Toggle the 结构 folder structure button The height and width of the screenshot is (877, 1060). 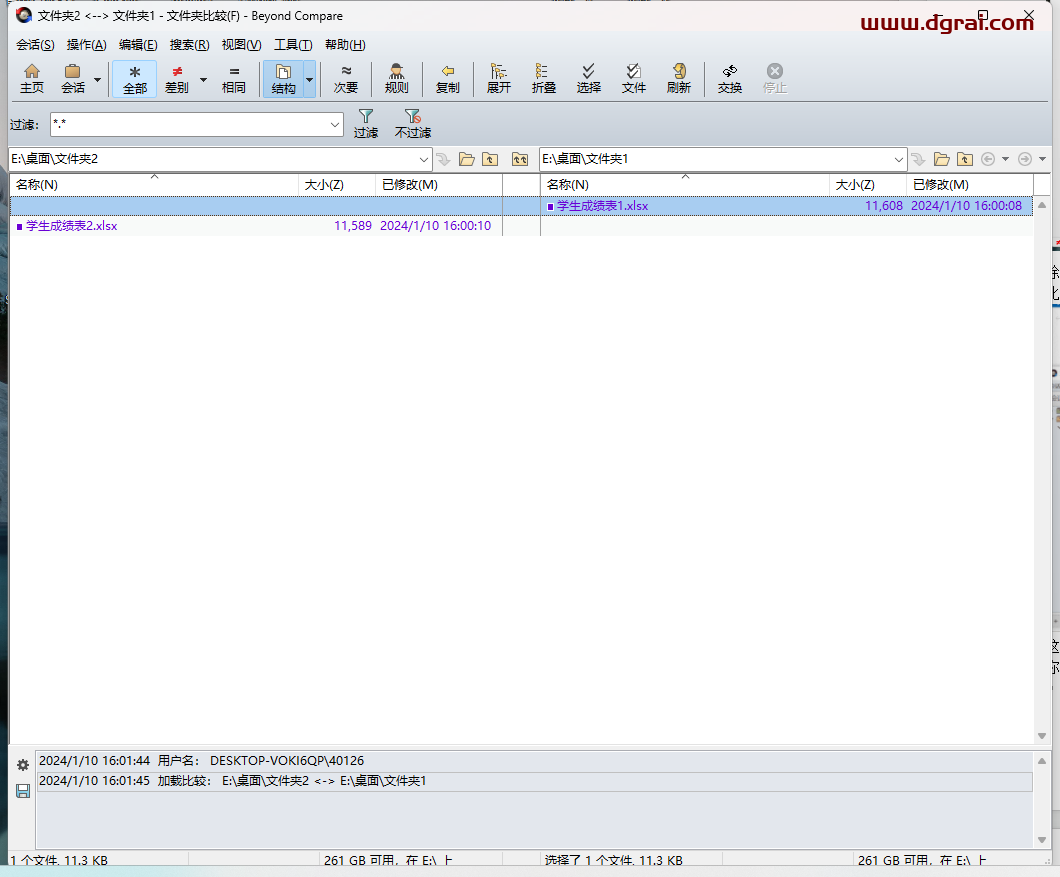point(283,78)
